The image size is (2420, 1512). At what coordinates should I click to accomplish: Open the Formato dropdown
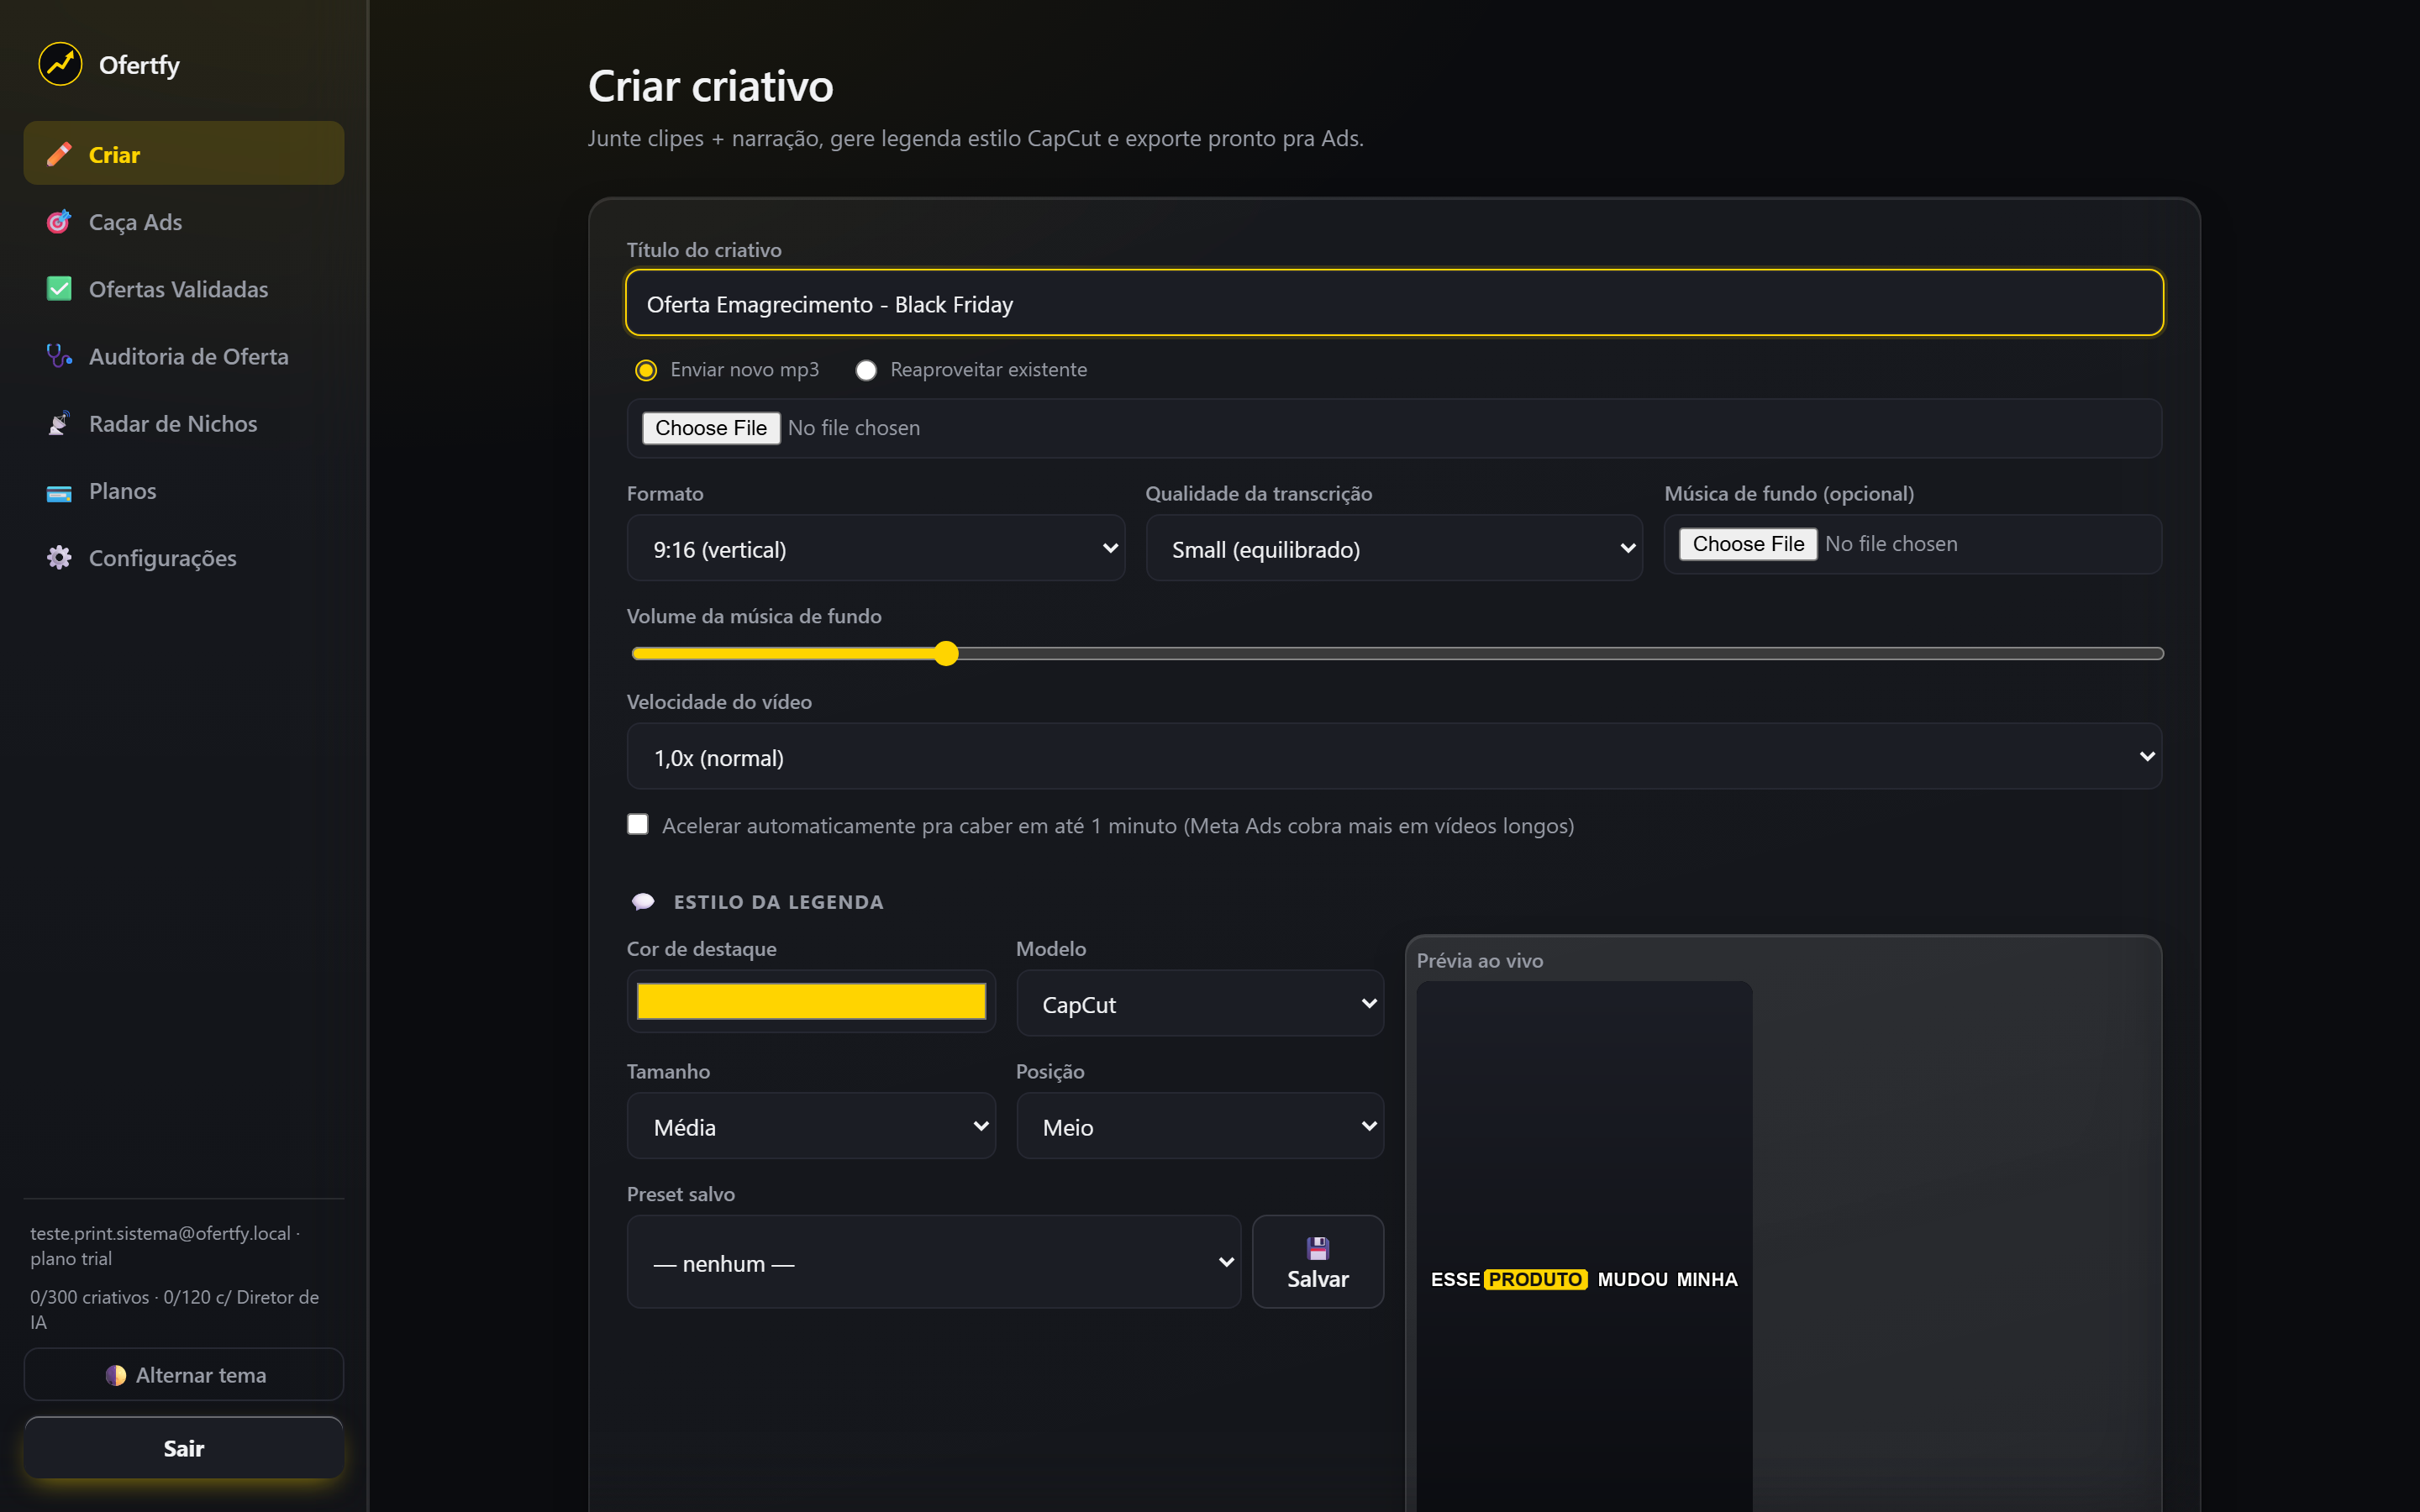tap(875, 548)
